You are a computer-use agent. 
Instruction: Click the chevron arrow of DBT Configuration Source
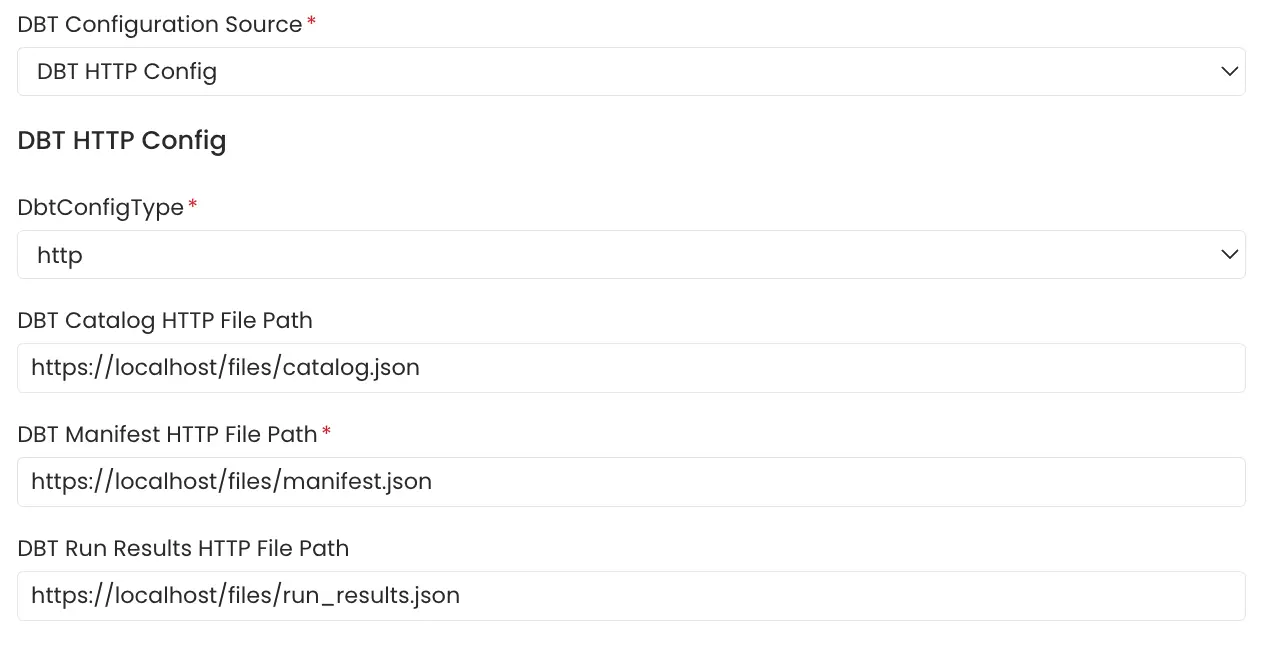click(1229, 72)
